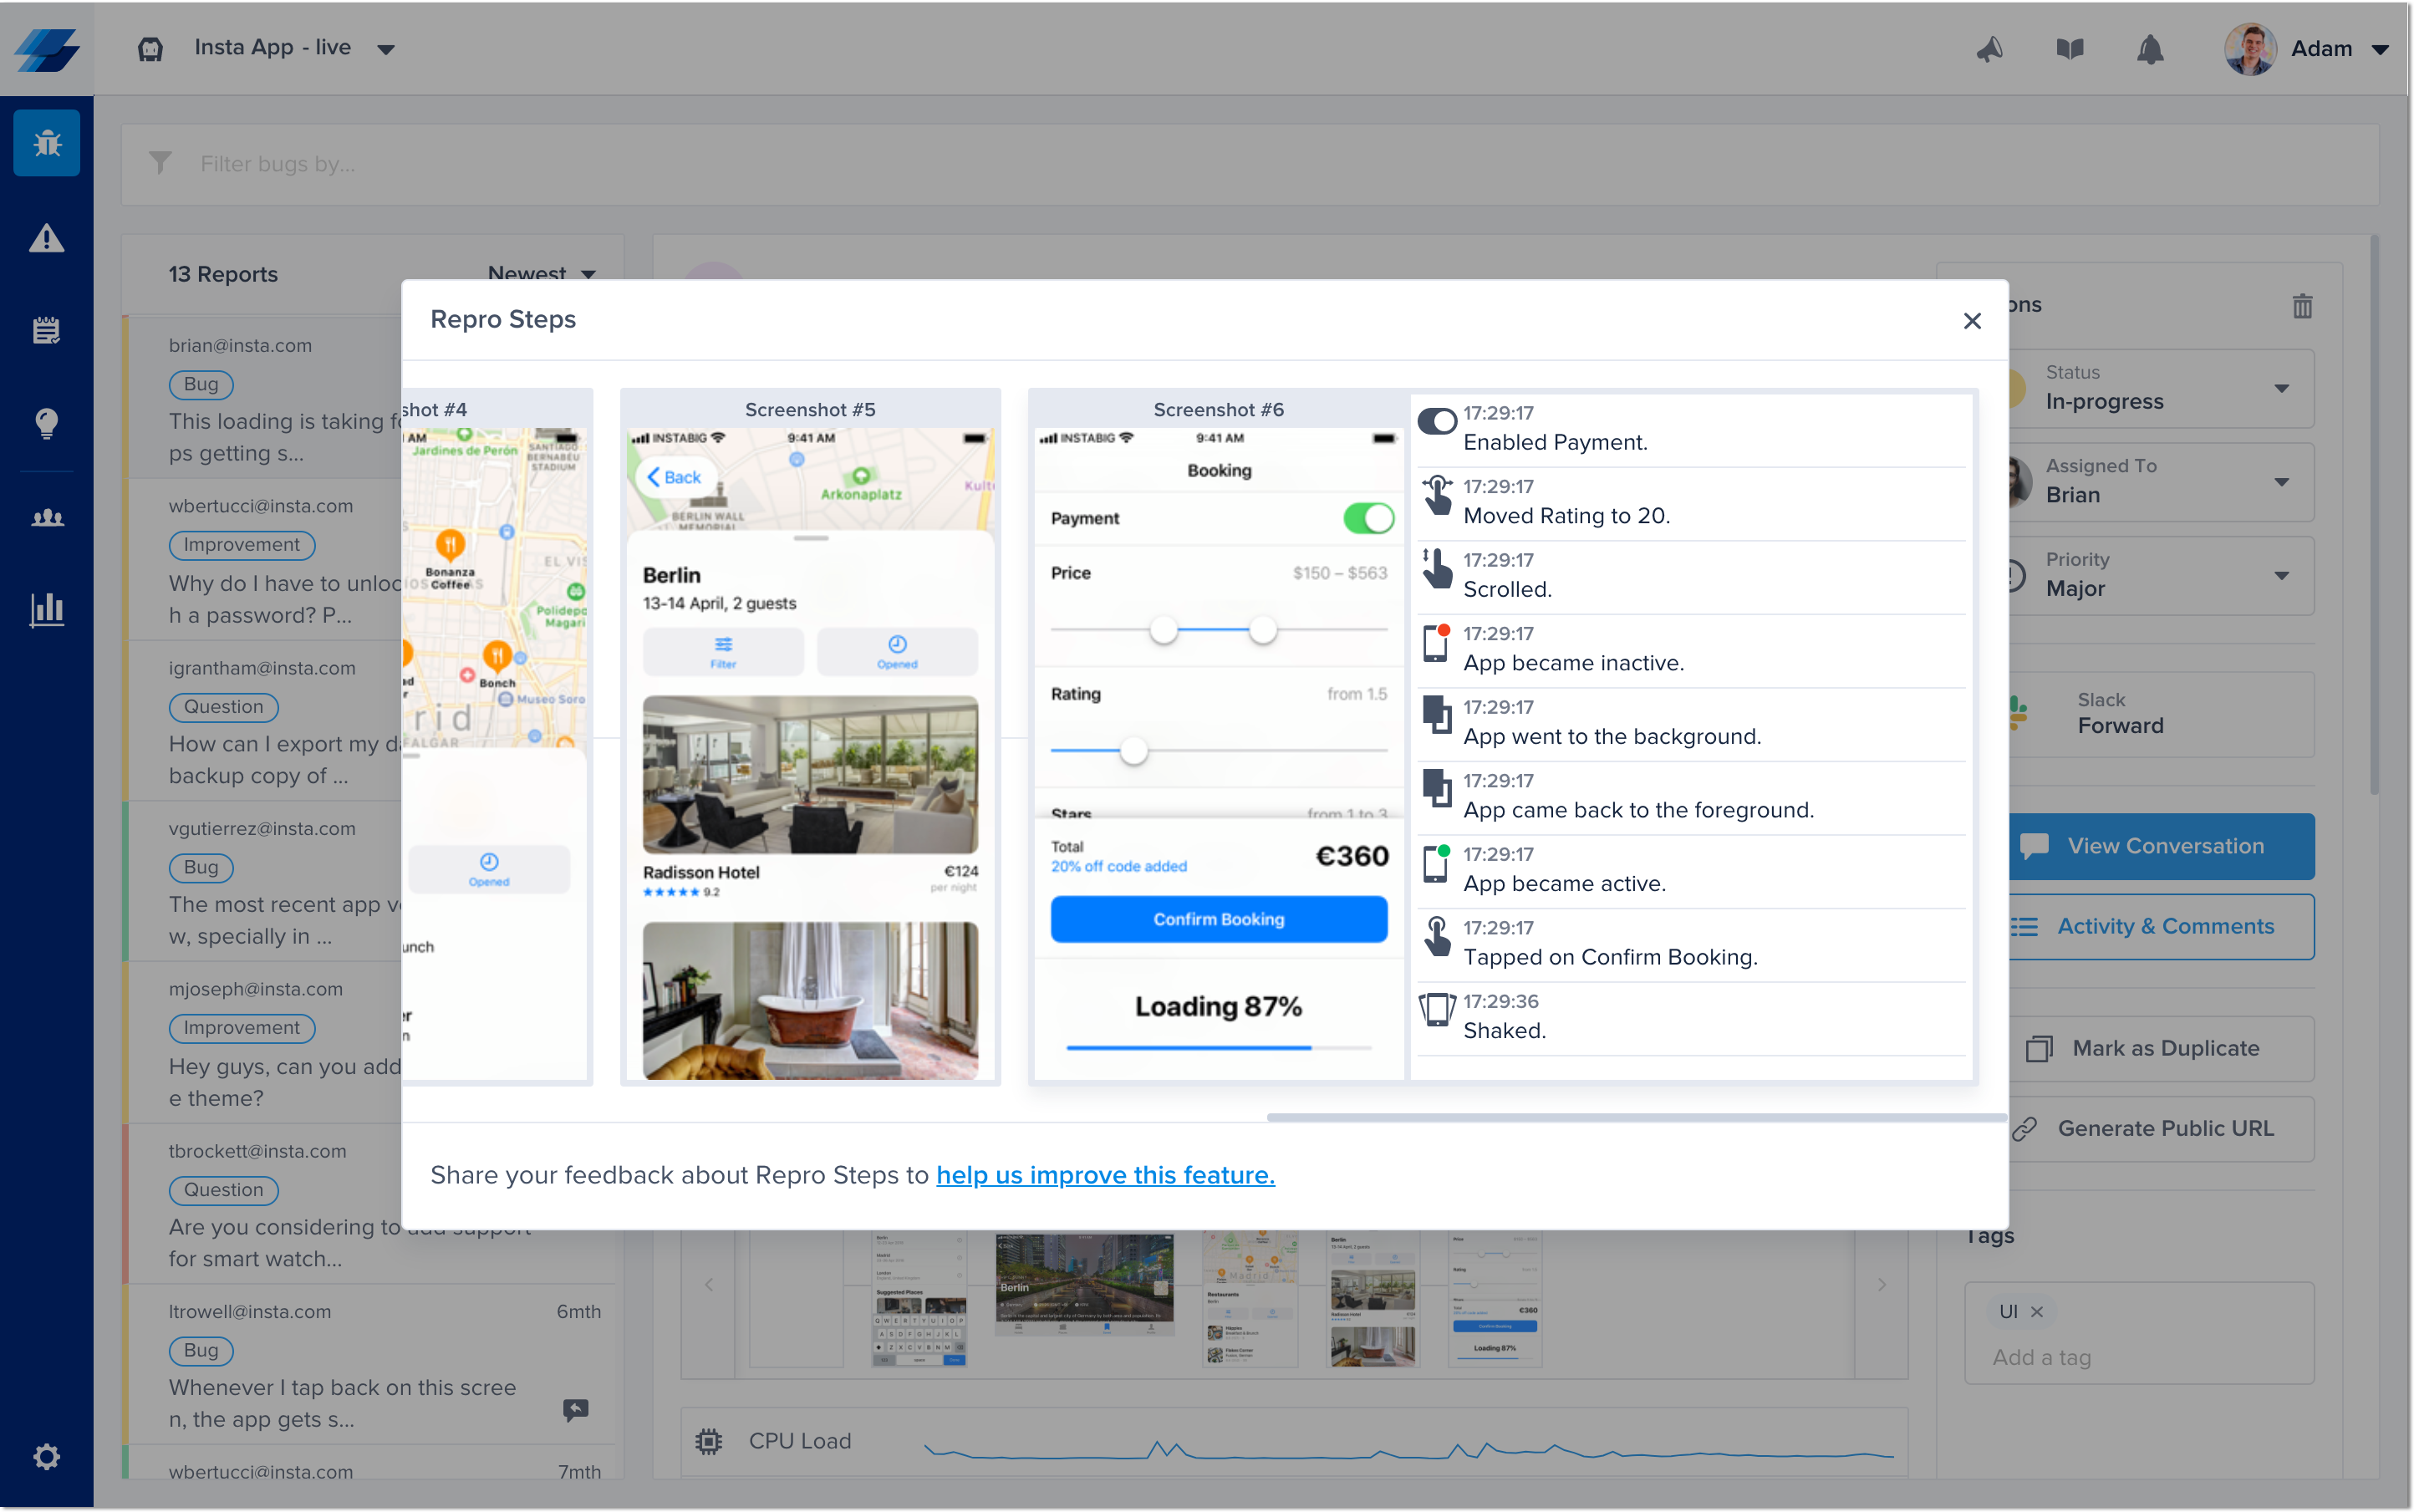Viewport: 2414px width, 1512px height.
Task: Click the notification bell icon
Action: (x=2150, y=49)
